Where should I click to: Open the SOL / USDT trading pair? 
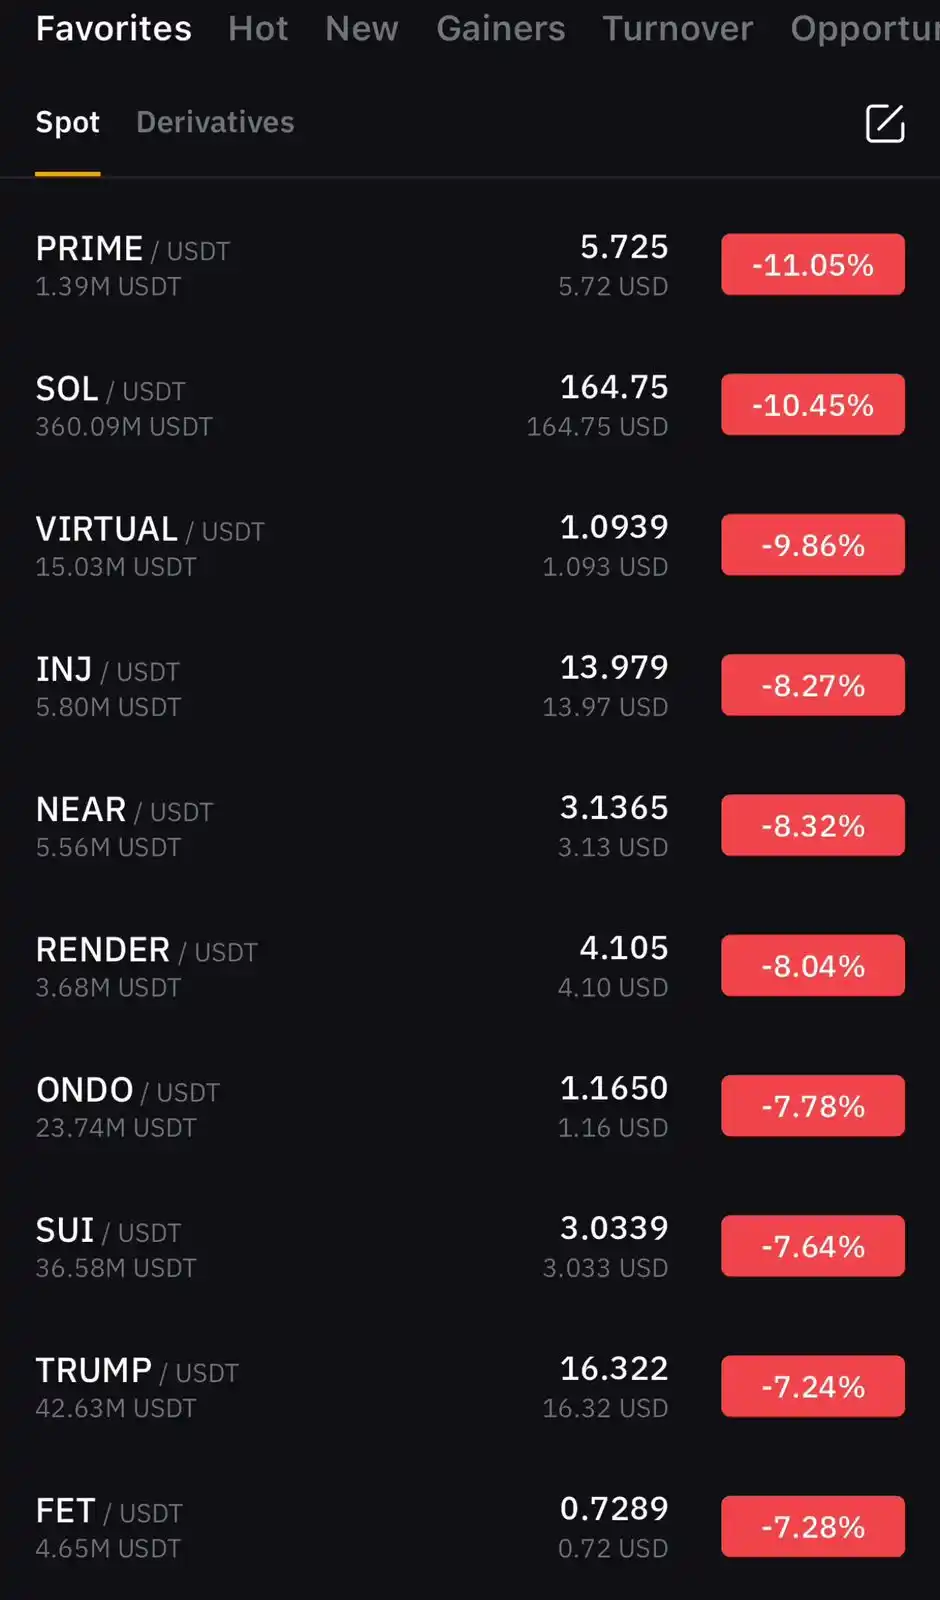point(470,405)
